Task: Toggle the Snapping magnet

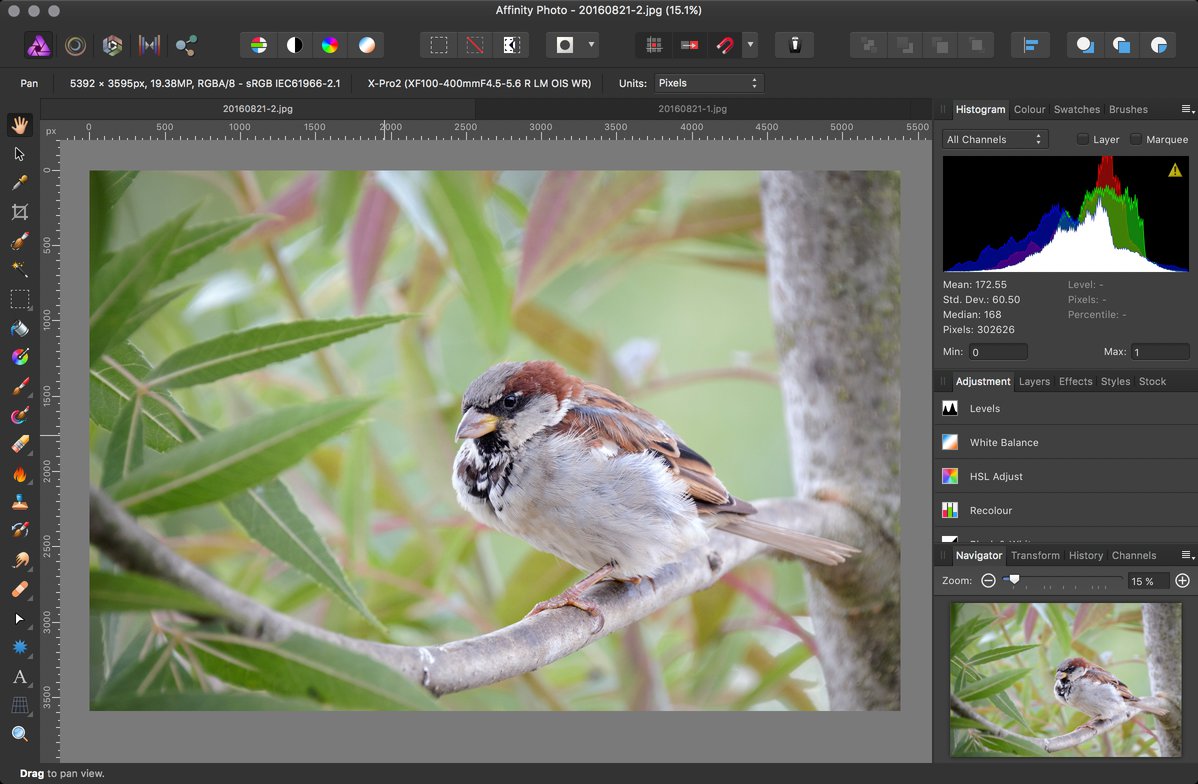Action: point(724,45)
